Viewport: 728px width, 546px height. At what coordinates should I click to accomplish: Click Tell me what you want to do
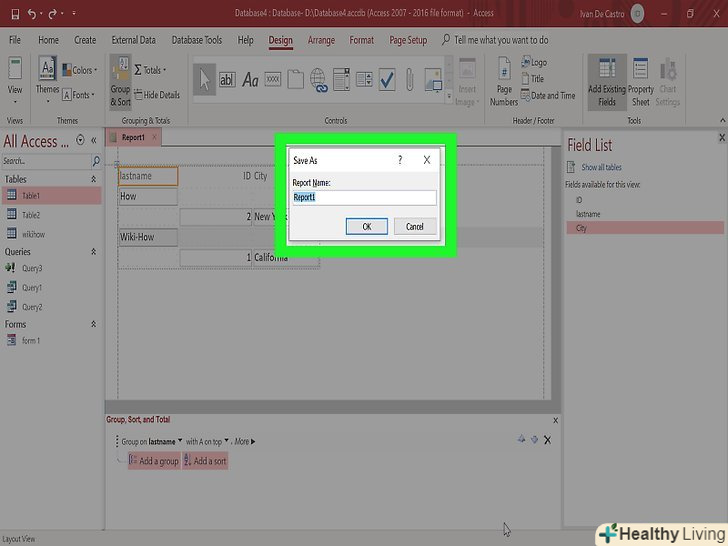click(495, 40)
